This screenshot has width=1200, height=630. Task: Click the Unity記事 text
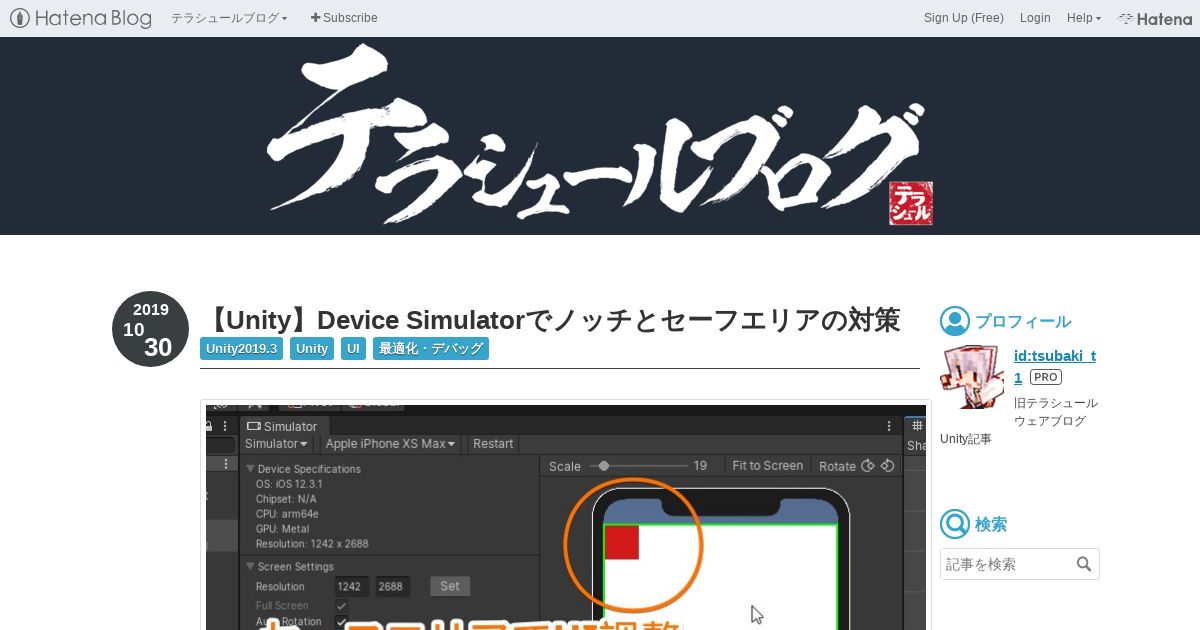coord(965,439)
